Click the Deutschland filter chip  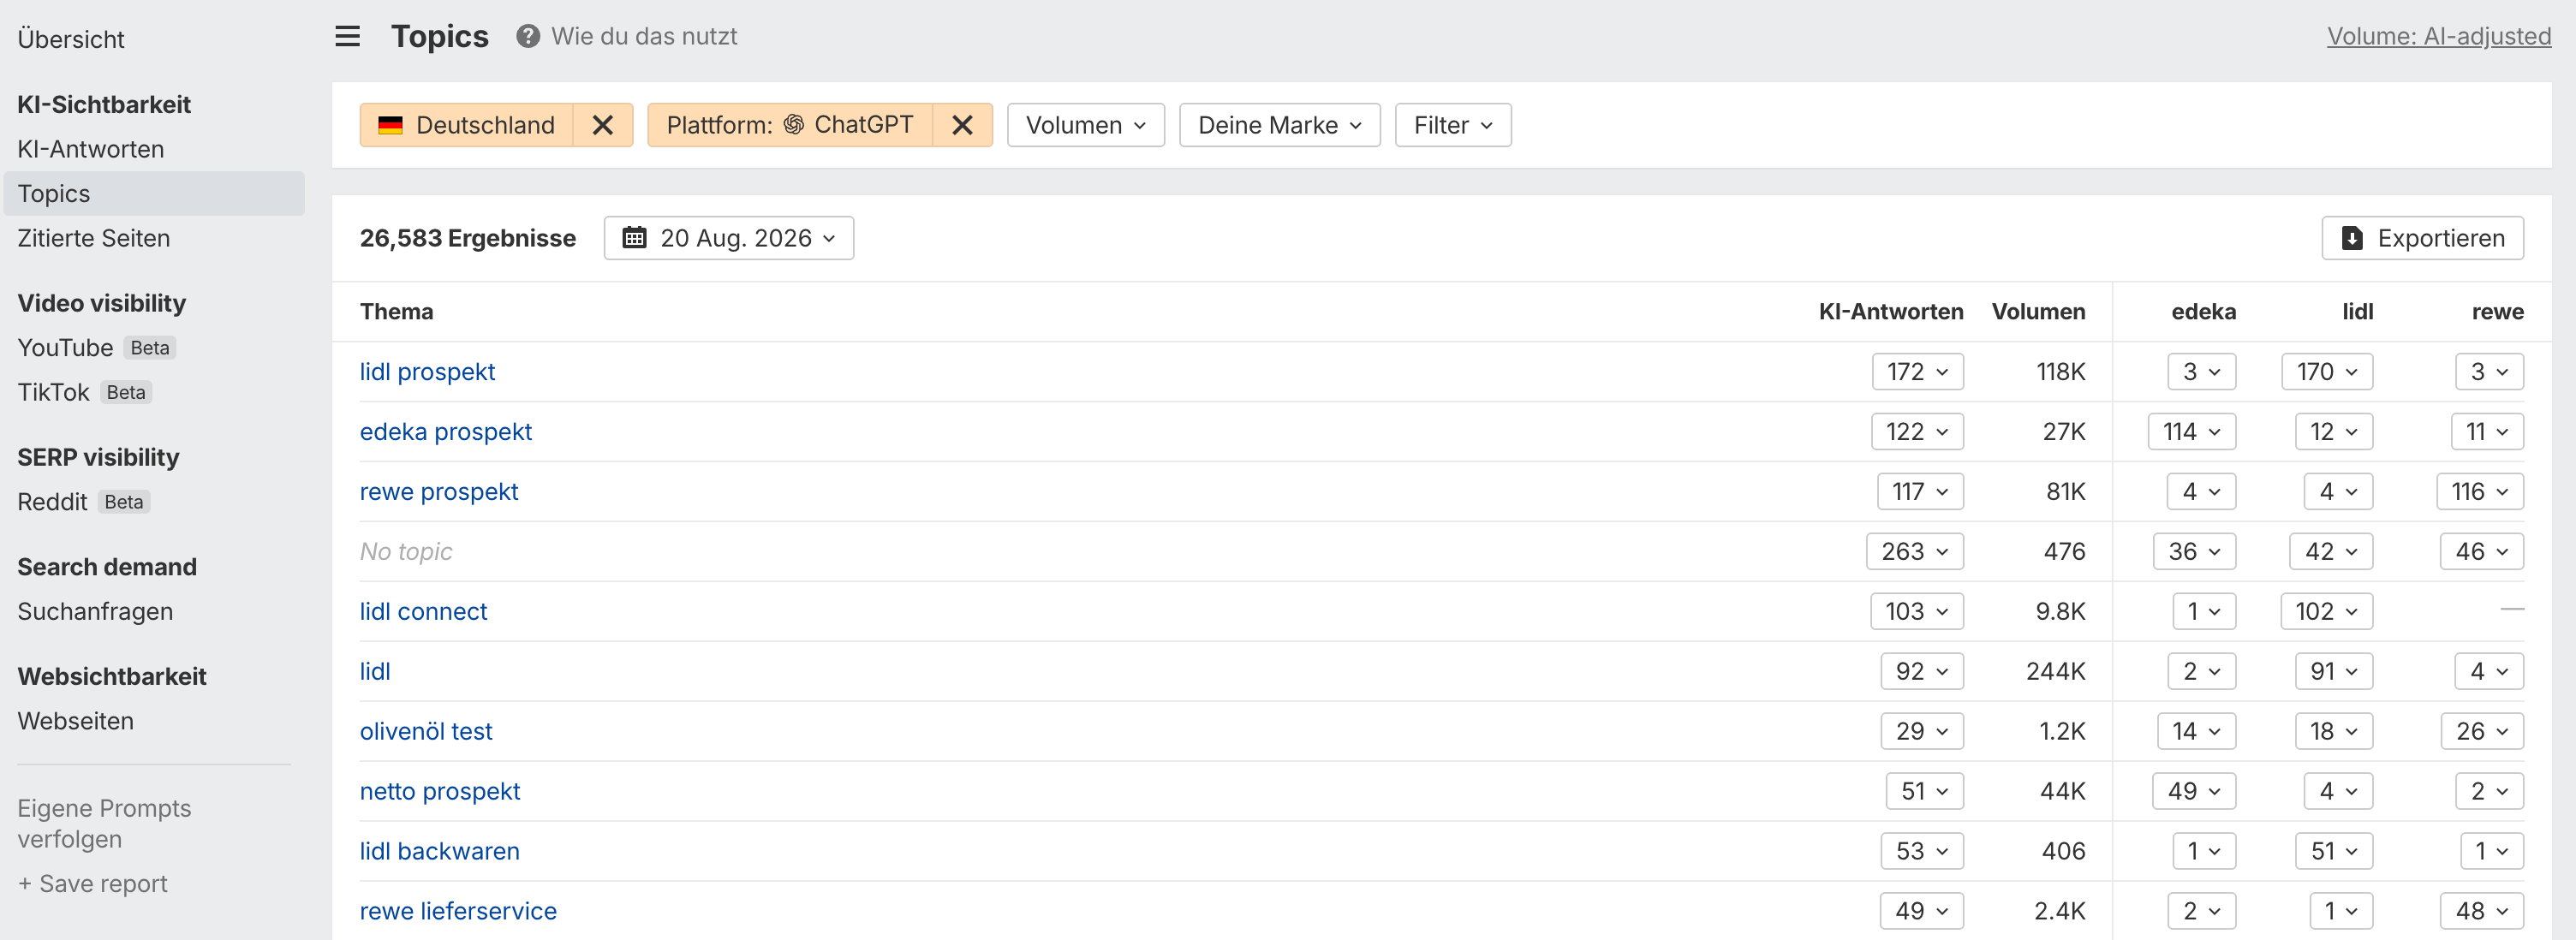click(467, 125)
